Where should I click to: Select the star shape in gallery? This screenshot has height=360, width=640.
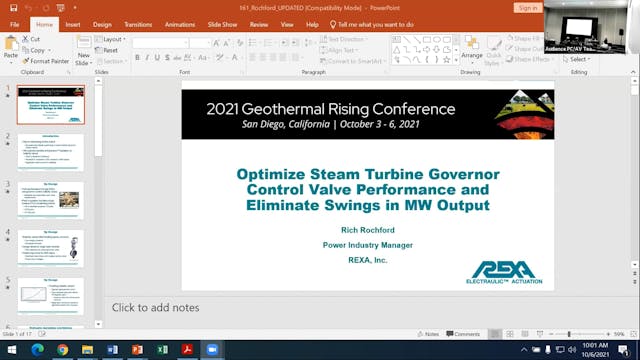click(447, 60)
